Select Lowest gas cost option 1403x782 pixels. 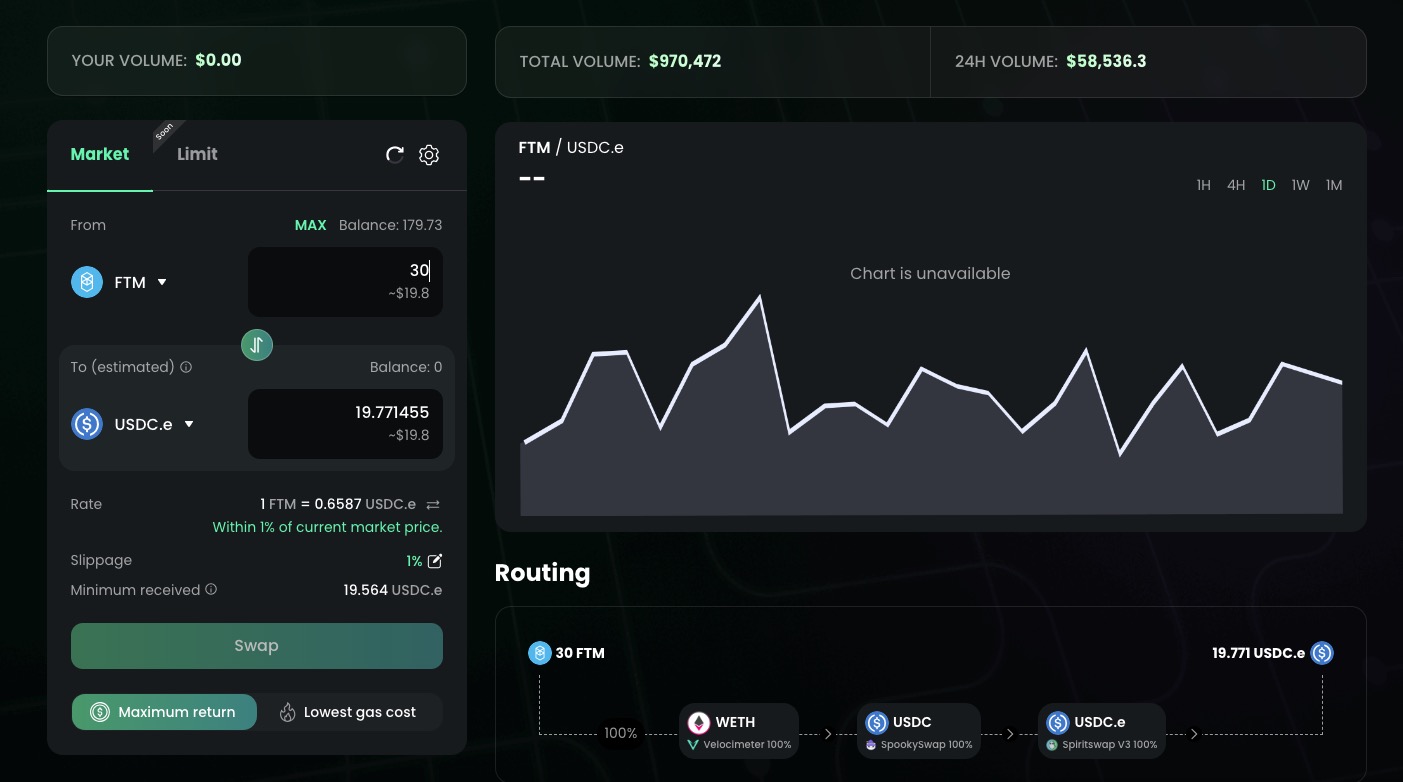pos(348,712)
